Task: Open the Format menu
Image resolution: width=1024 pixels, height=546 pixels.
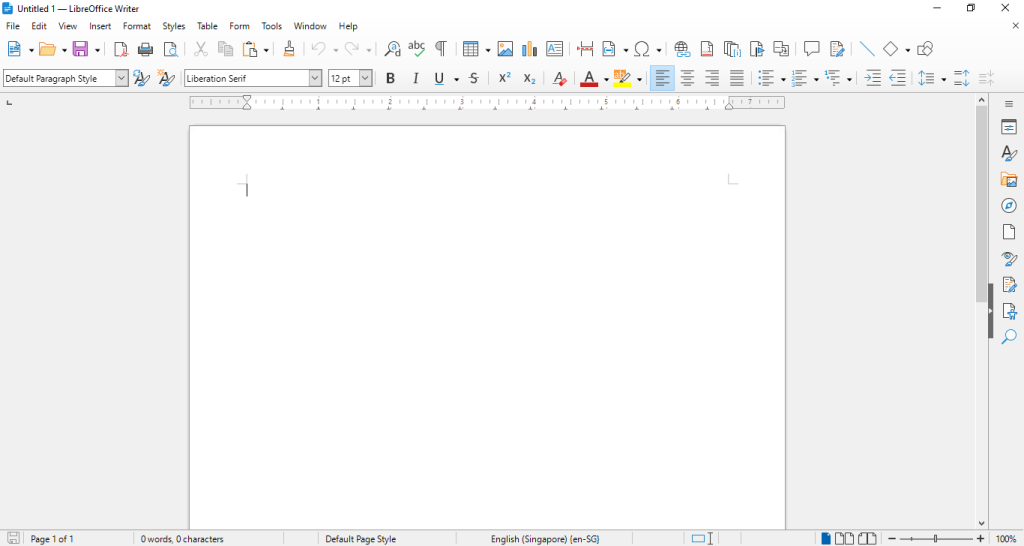Action: (x=137, y=26)
